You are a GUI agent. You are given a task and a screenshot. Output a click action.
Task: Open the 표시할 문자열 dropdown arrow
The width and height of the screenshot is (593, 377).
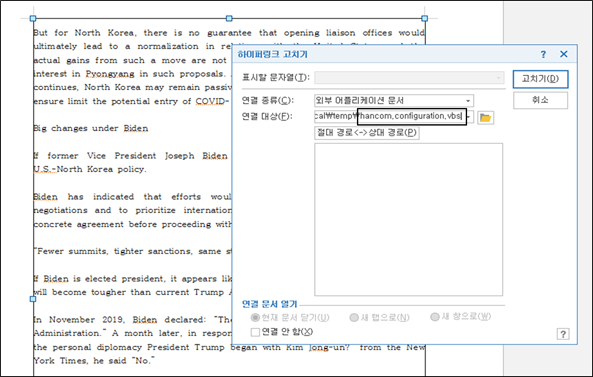point(498,78)
